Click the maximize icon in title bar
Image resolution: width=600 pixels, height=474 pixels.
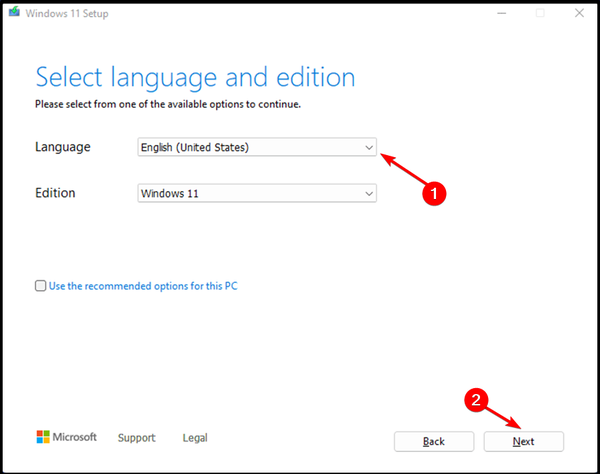coord(540,13)
